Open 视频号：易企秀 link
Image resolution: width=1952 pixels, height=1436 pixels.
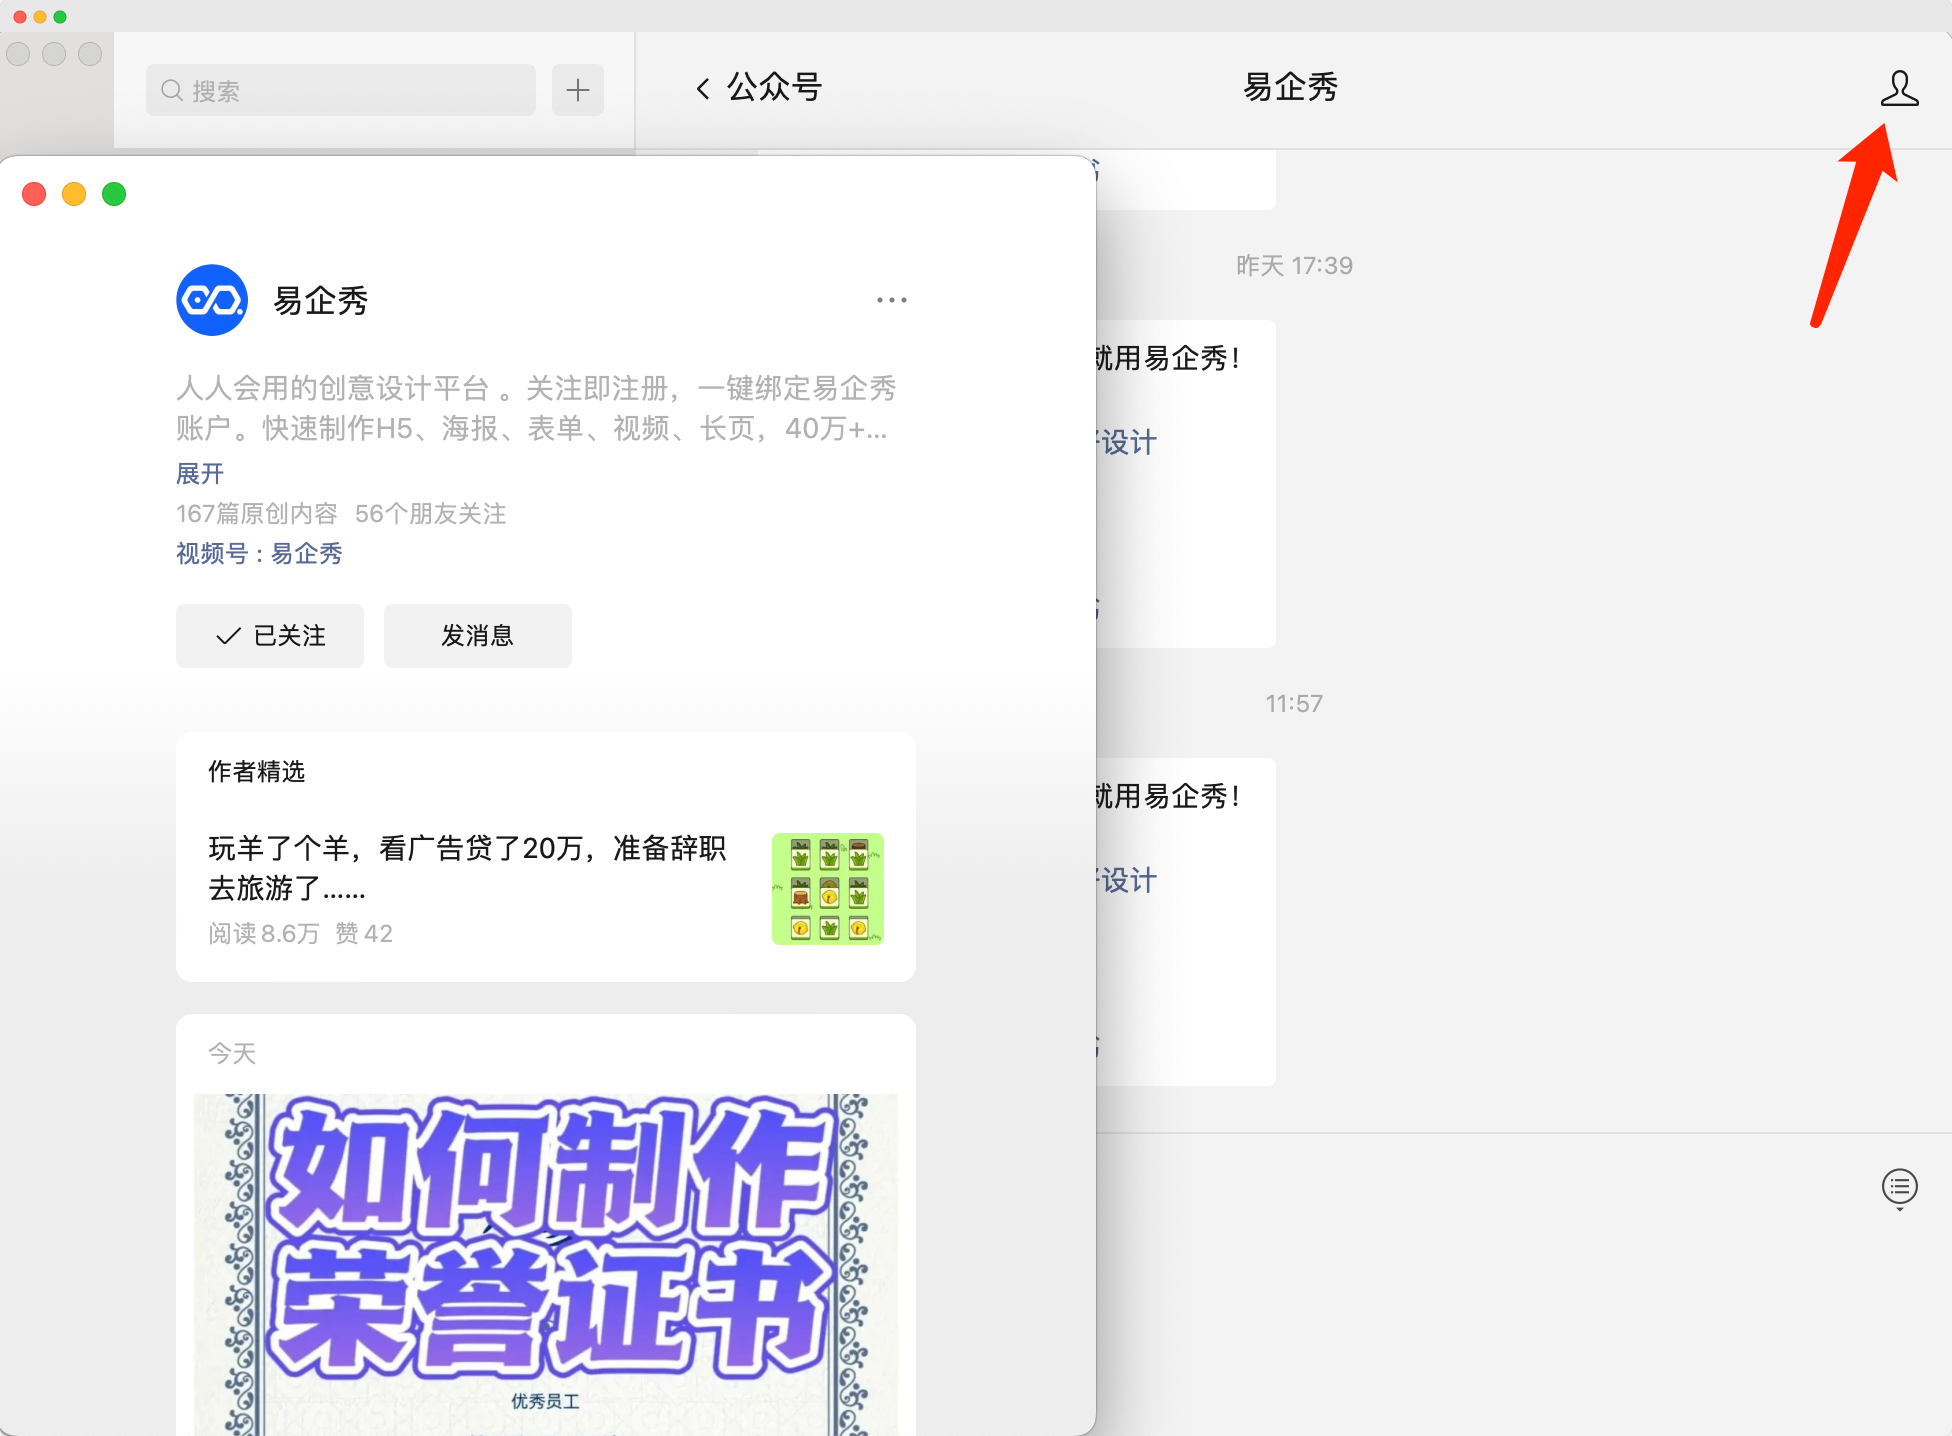(x=259, y=553)
